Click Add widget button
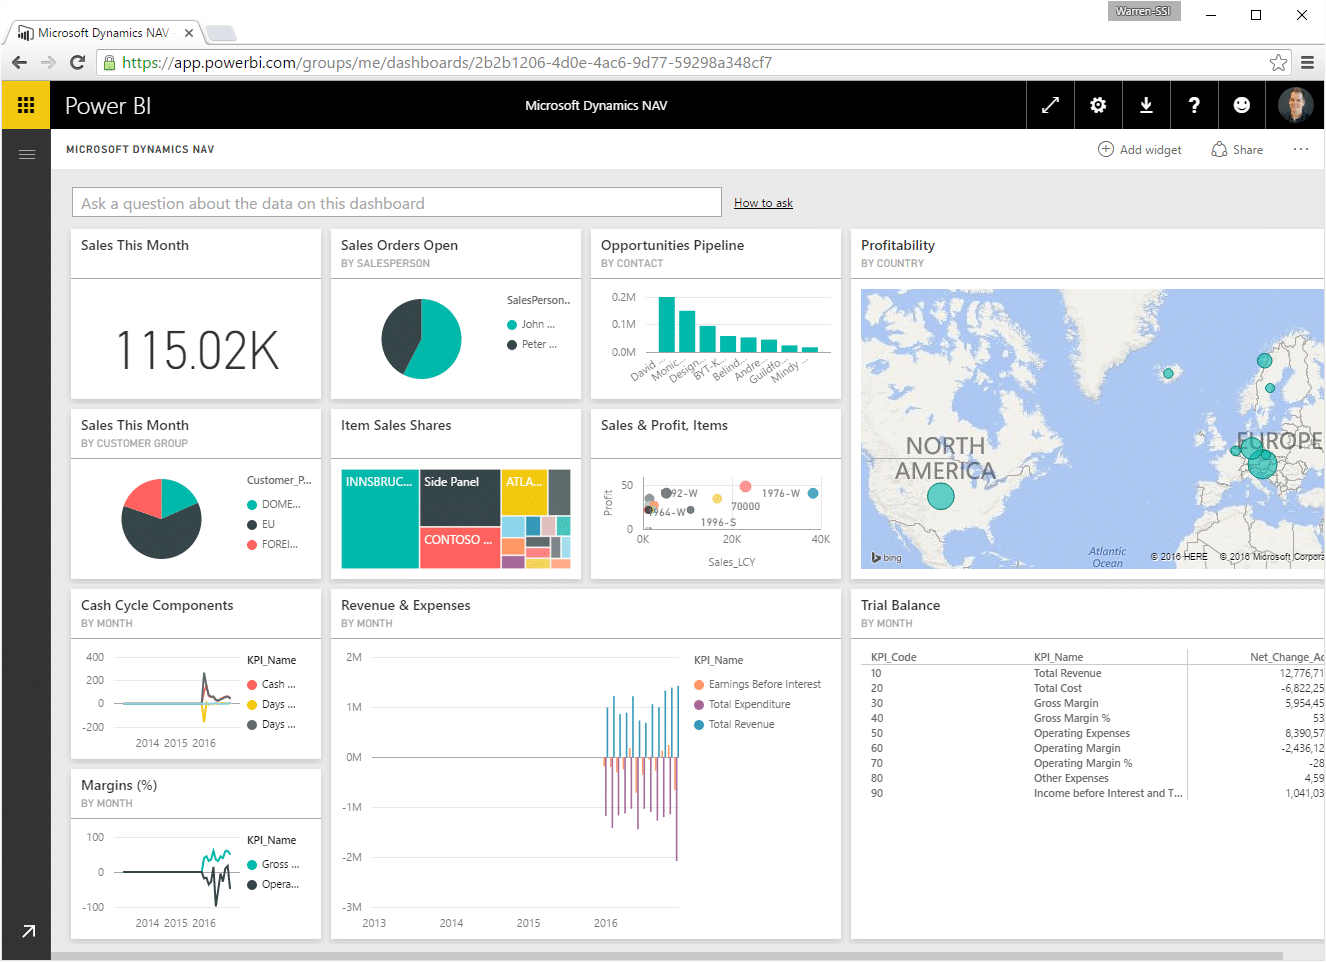1326x962 pixels. click(x=1140, y=149)
